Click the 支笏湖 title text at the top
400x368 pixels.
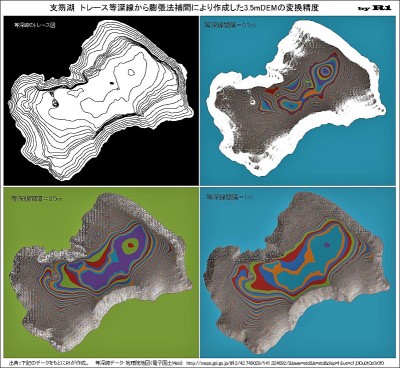tap(61, 8)
